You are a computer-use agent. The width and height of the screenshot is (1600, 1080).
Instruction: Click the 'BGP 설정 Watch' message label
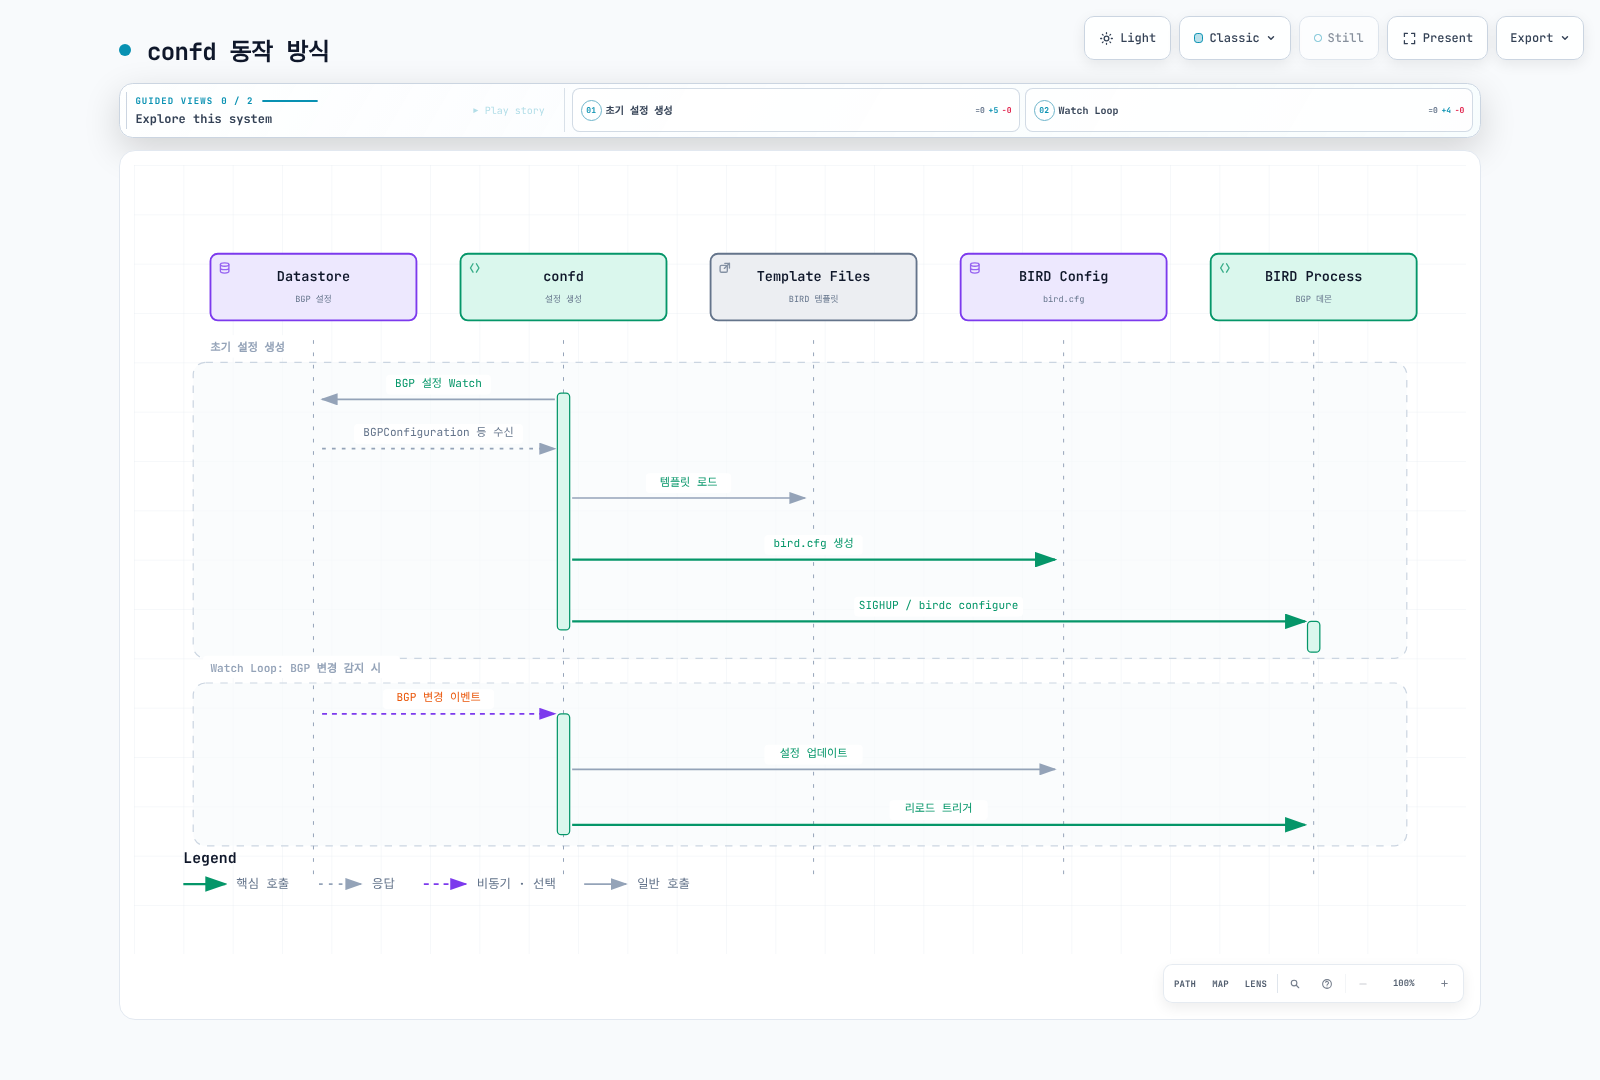[438, 383]
